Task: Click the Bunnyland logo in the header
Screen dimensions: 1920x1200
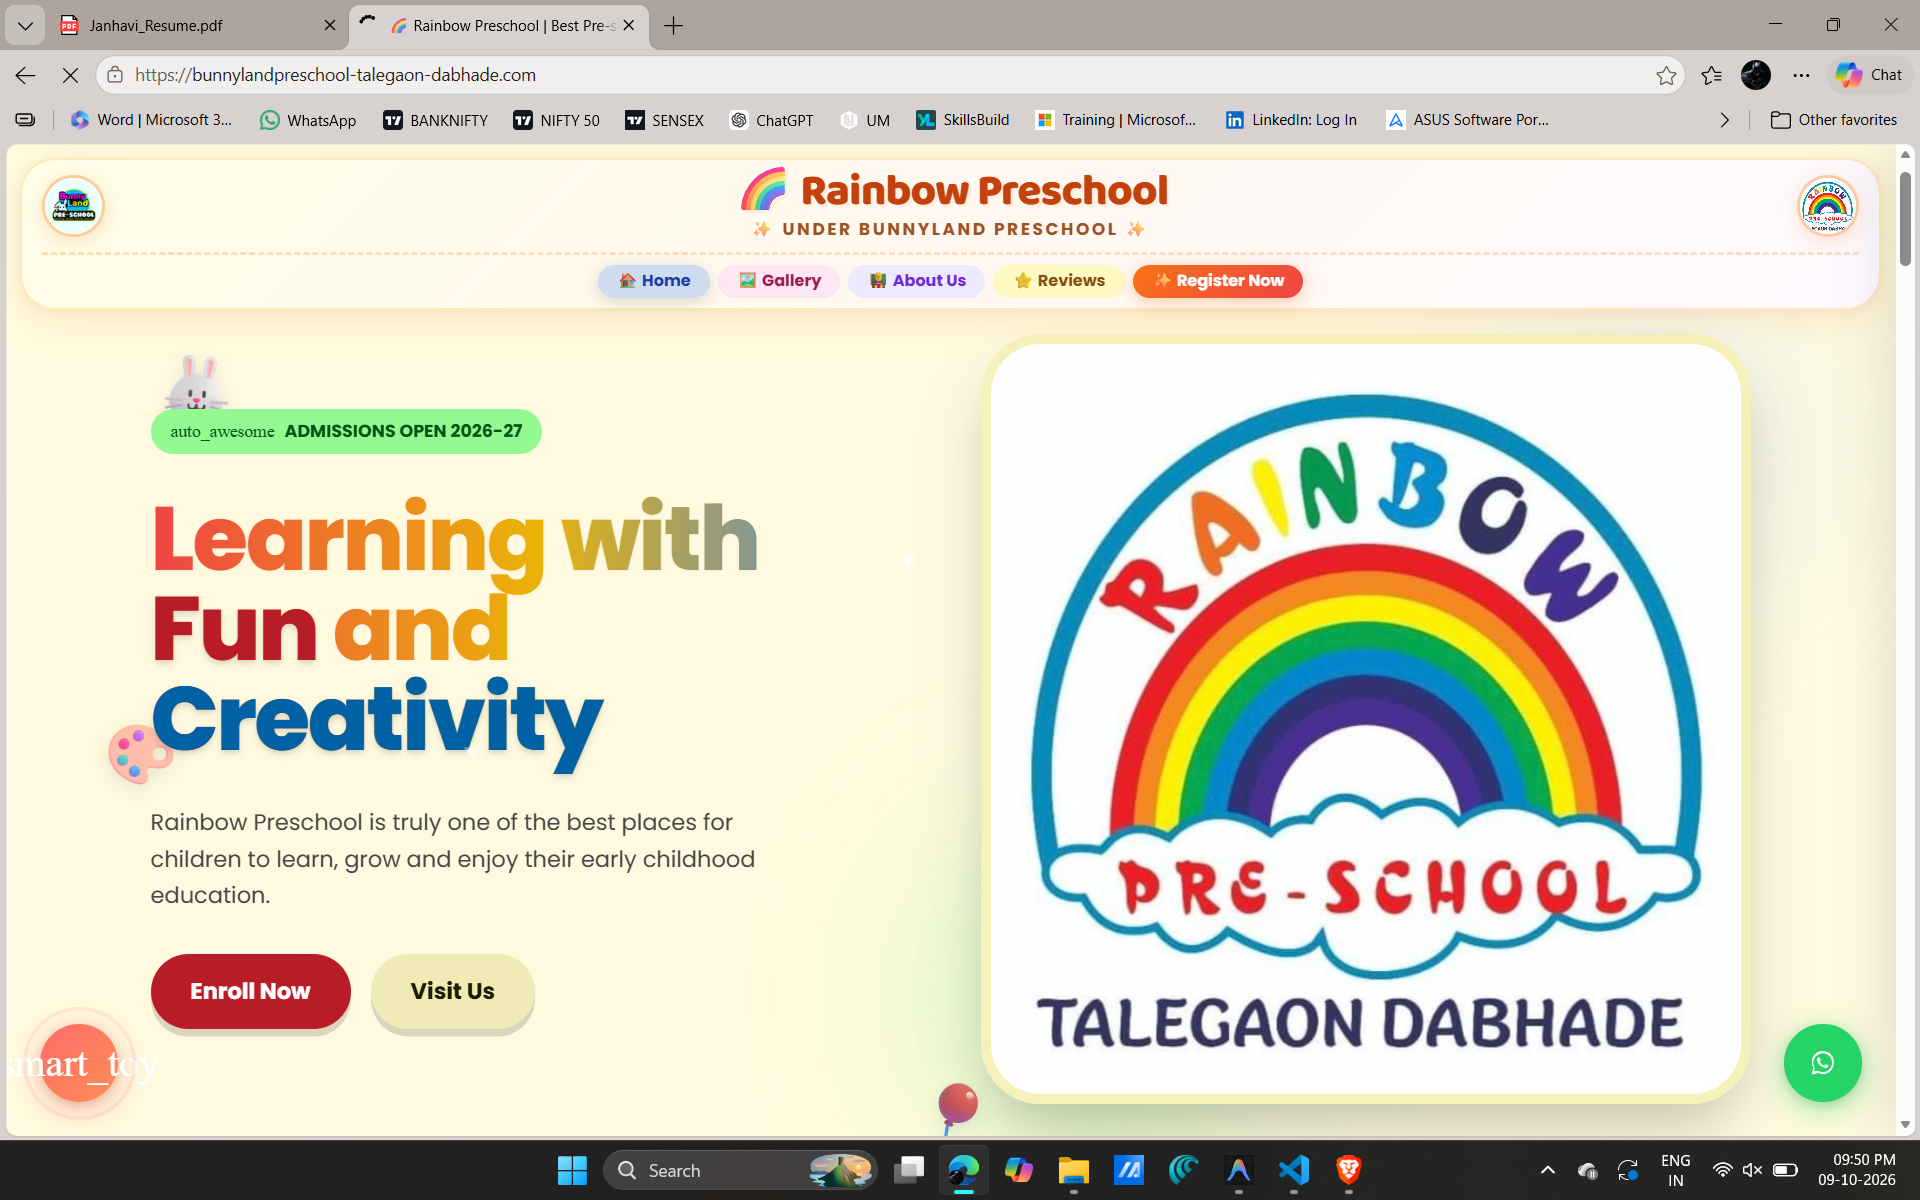Action: click(x=73, y=206)
